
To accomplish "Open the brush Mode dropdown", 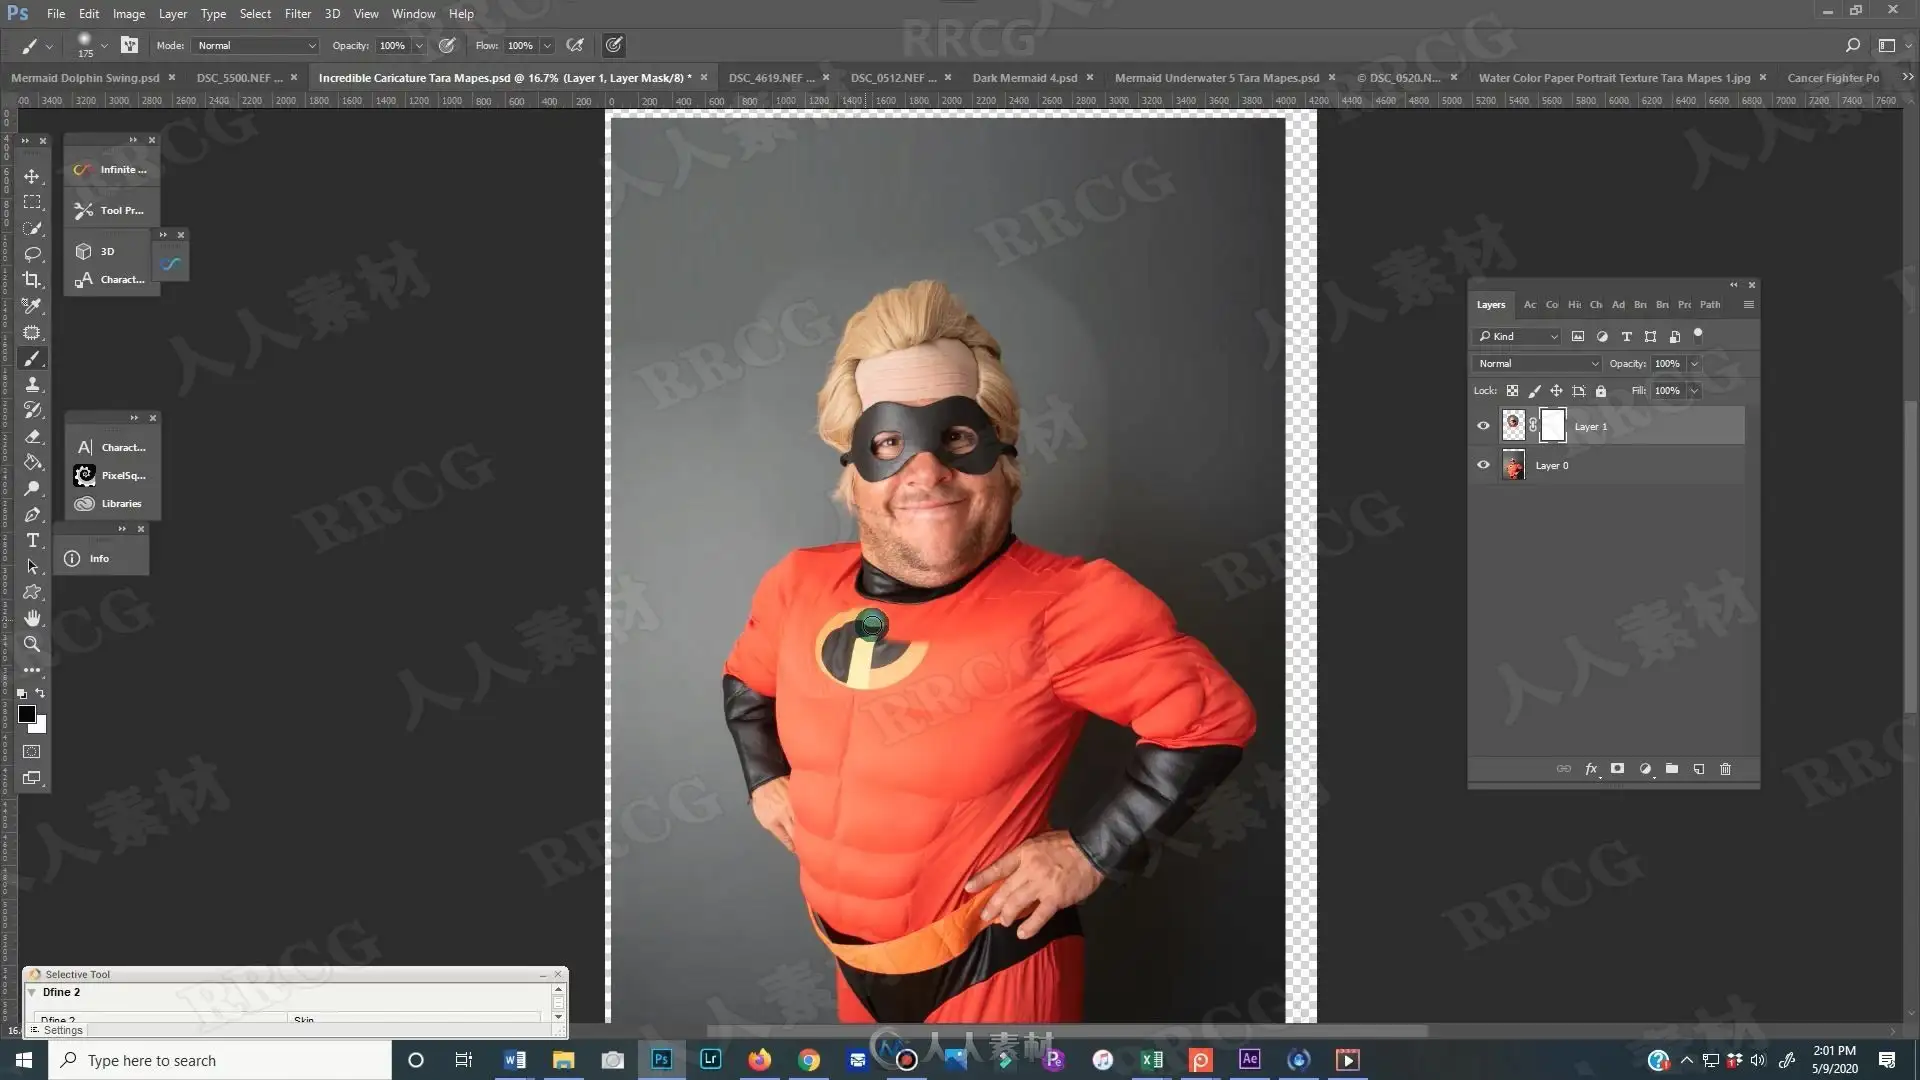I will click(x=256, y=45).
